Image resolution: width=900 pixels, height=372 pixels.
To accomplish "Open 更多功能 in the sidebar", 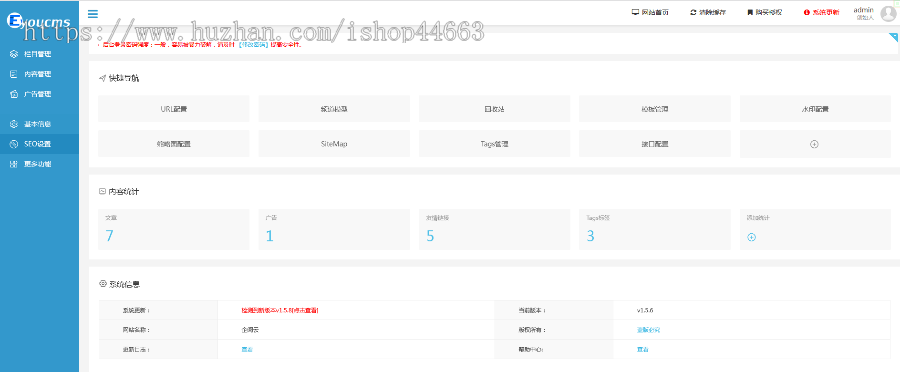I will coord(38,164).
